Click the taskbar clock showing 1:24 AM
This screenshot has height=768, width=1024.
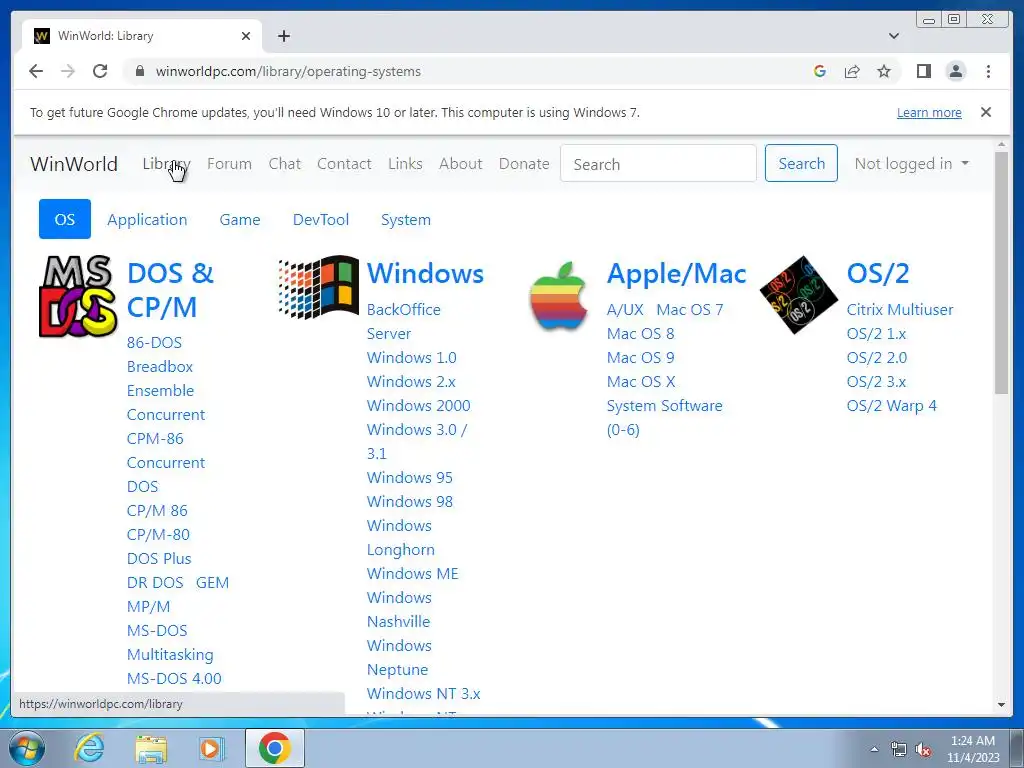point(972,749)
